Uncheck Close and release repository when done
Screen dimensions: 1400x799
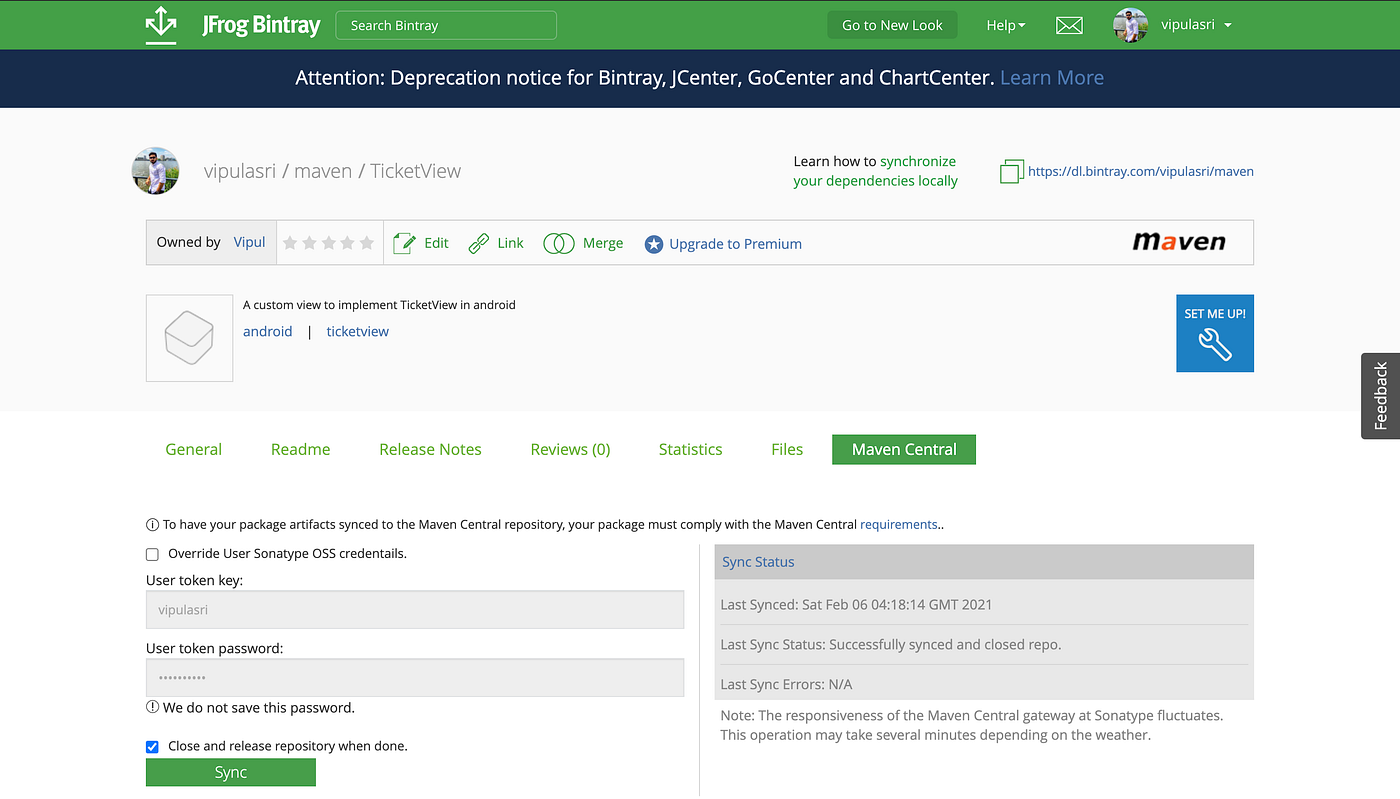click(152, 746)
